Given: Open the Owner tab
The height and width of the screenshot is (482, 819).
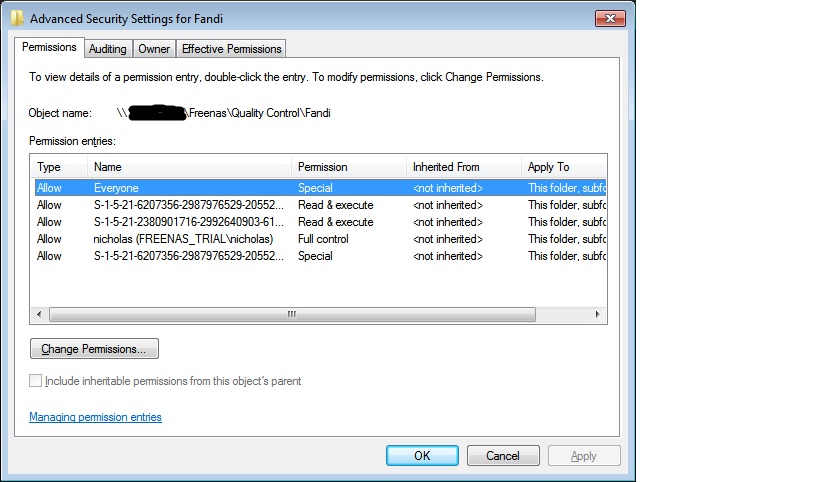Looking at the screenshot, I should coord(154,49).
